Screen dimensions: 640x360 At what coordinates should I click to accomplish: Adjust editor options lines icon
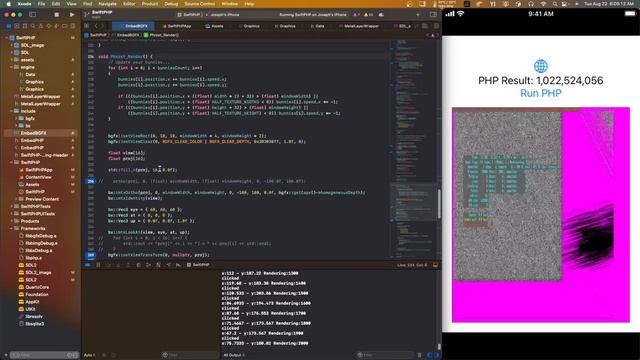click(425, 26)
